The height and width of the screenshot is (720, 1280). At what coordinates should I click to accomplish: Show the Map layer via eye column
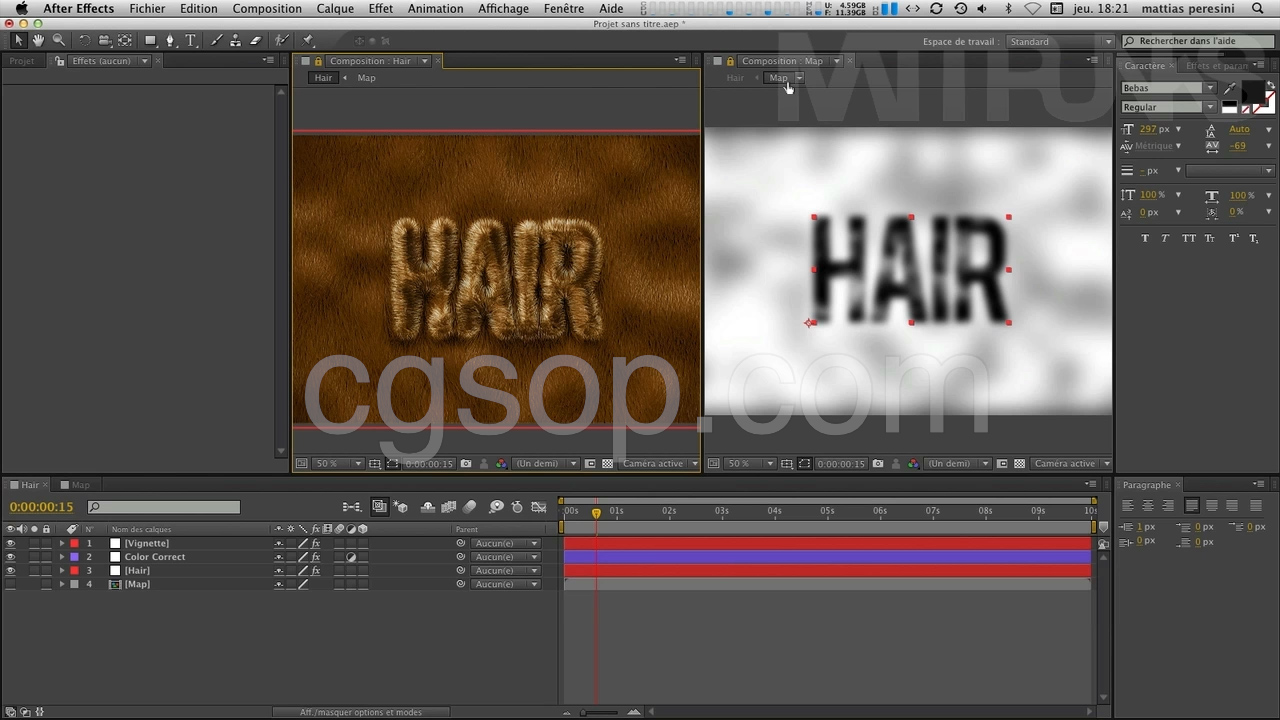tap(11, 584)
